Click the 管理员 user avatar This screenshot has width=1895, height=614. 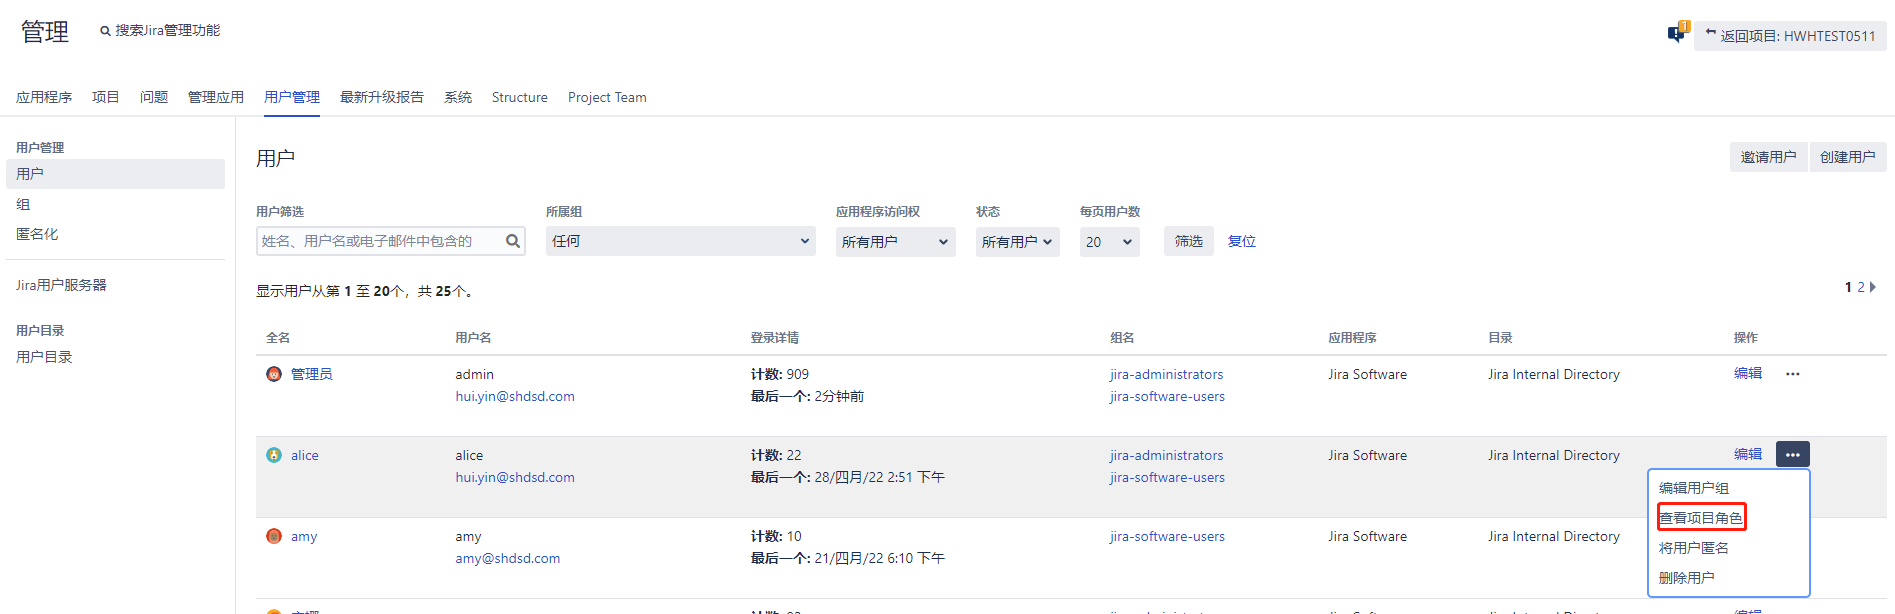click(274, 374)
